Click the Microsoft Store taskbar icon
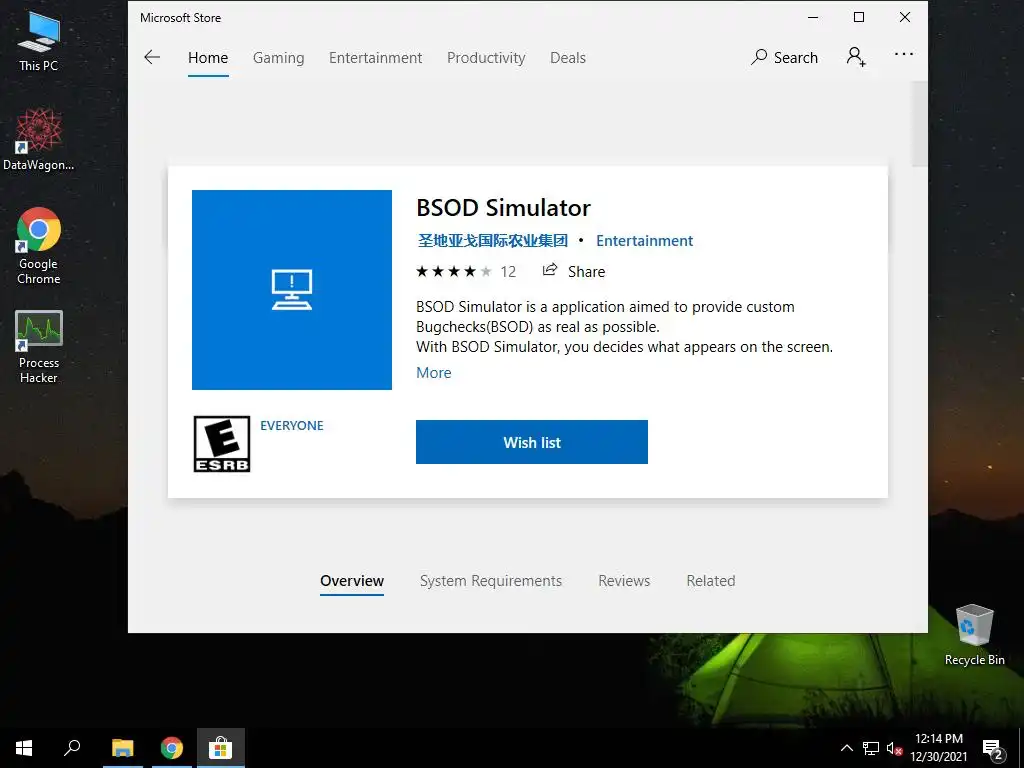 click(221, 748)
